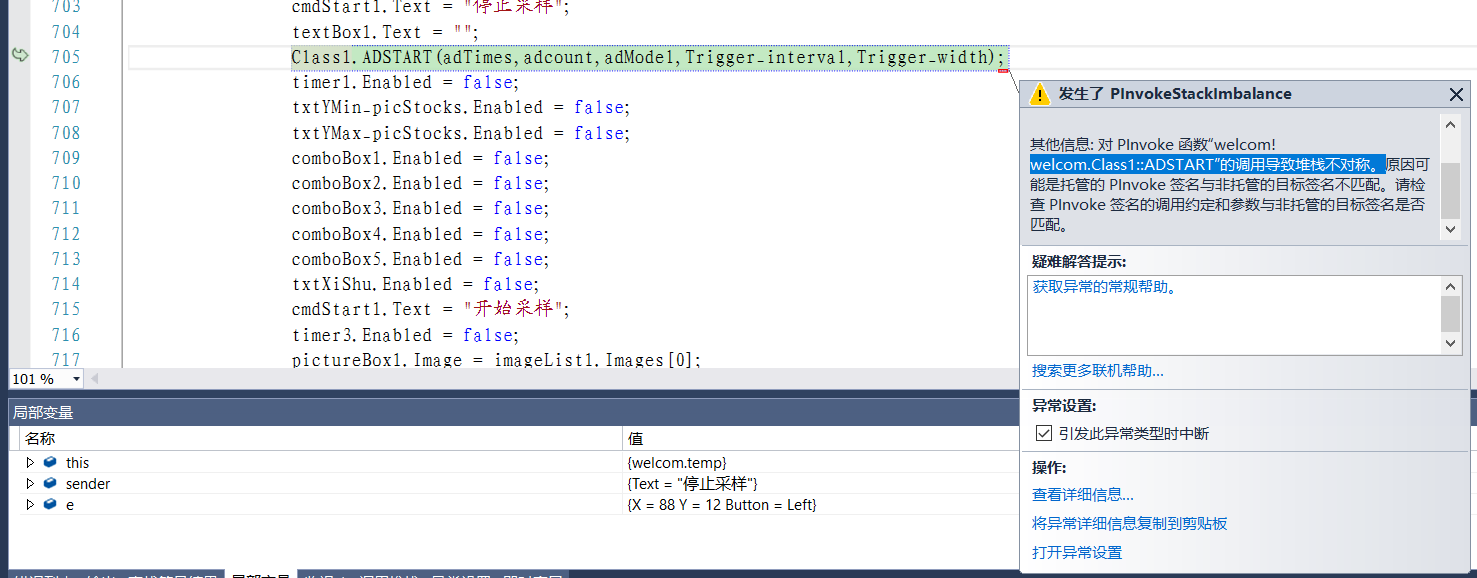Screen dimensions: 1477x578
Task: Toggle '引发此异常类型时中断' checkbox
Action: (1043, 433)
